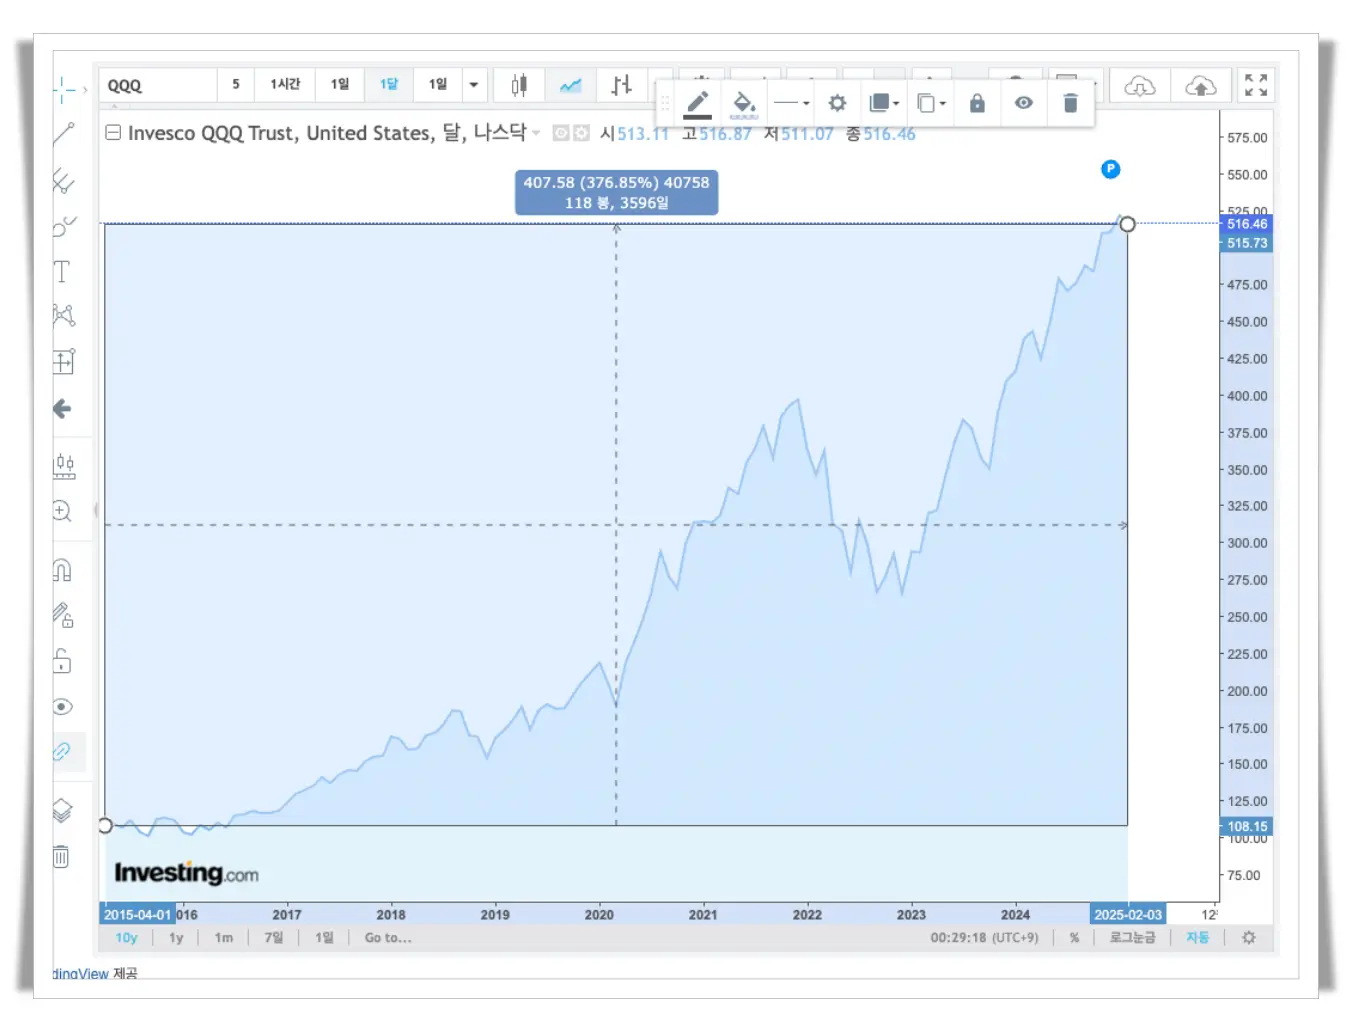The height and width of the screenshot is (1032, 1352).
Task: Select the 1y time range
Action: [176, 938]
